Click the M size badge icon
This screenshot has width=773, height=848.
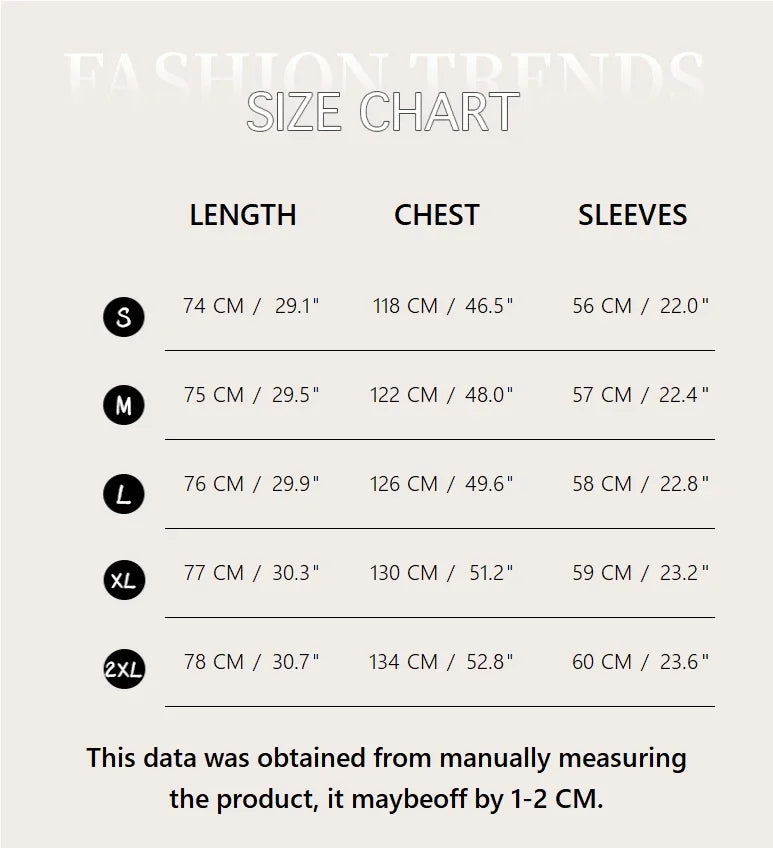click(124, 405)
